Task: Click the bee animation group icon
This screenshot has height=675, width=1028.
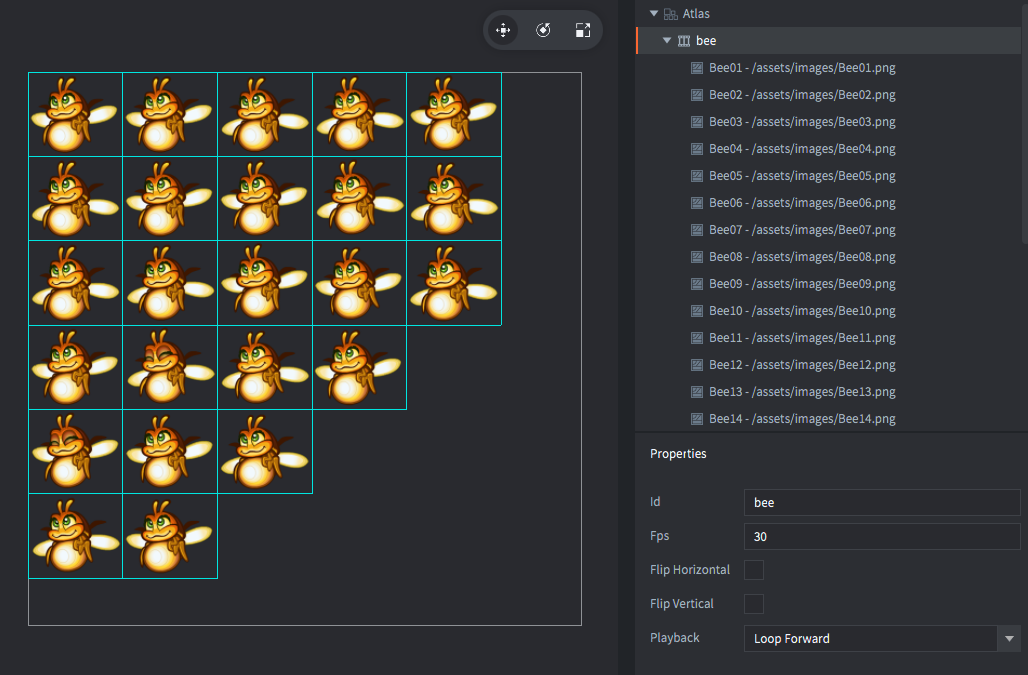Action: point(684,41)
